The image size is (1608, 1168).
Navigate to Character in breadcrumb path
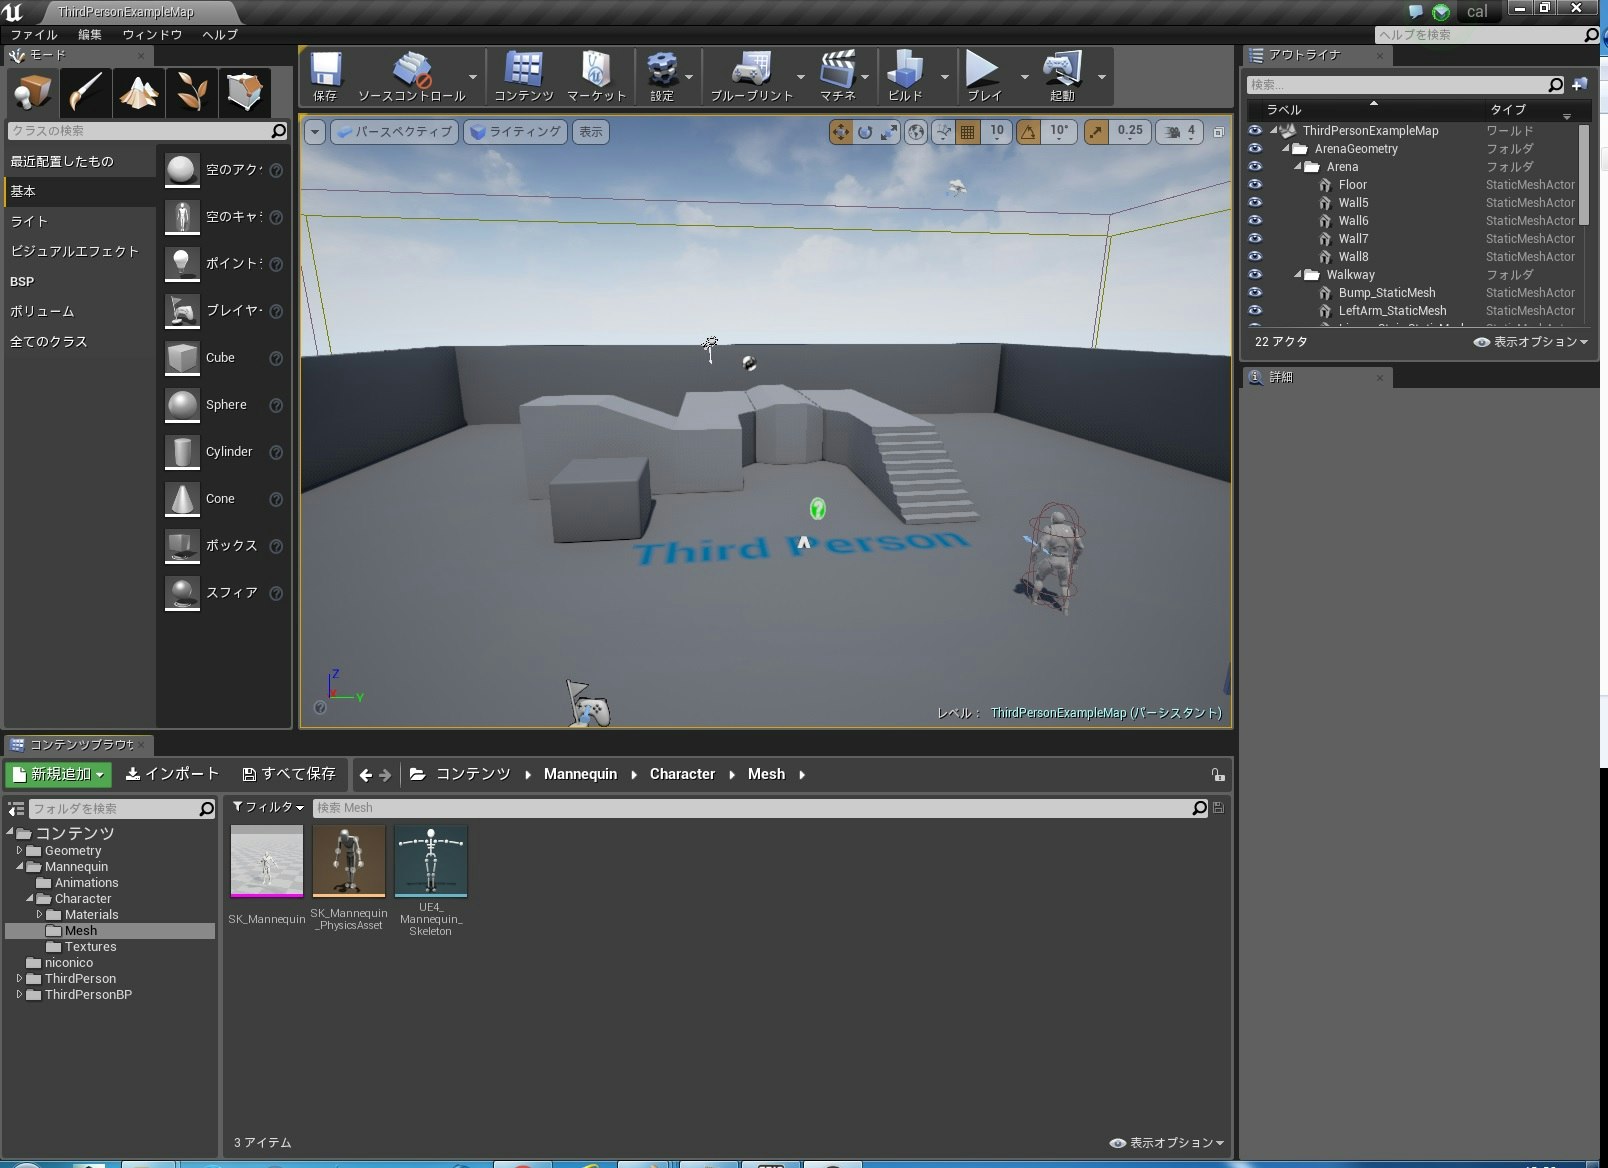(682, 774)
